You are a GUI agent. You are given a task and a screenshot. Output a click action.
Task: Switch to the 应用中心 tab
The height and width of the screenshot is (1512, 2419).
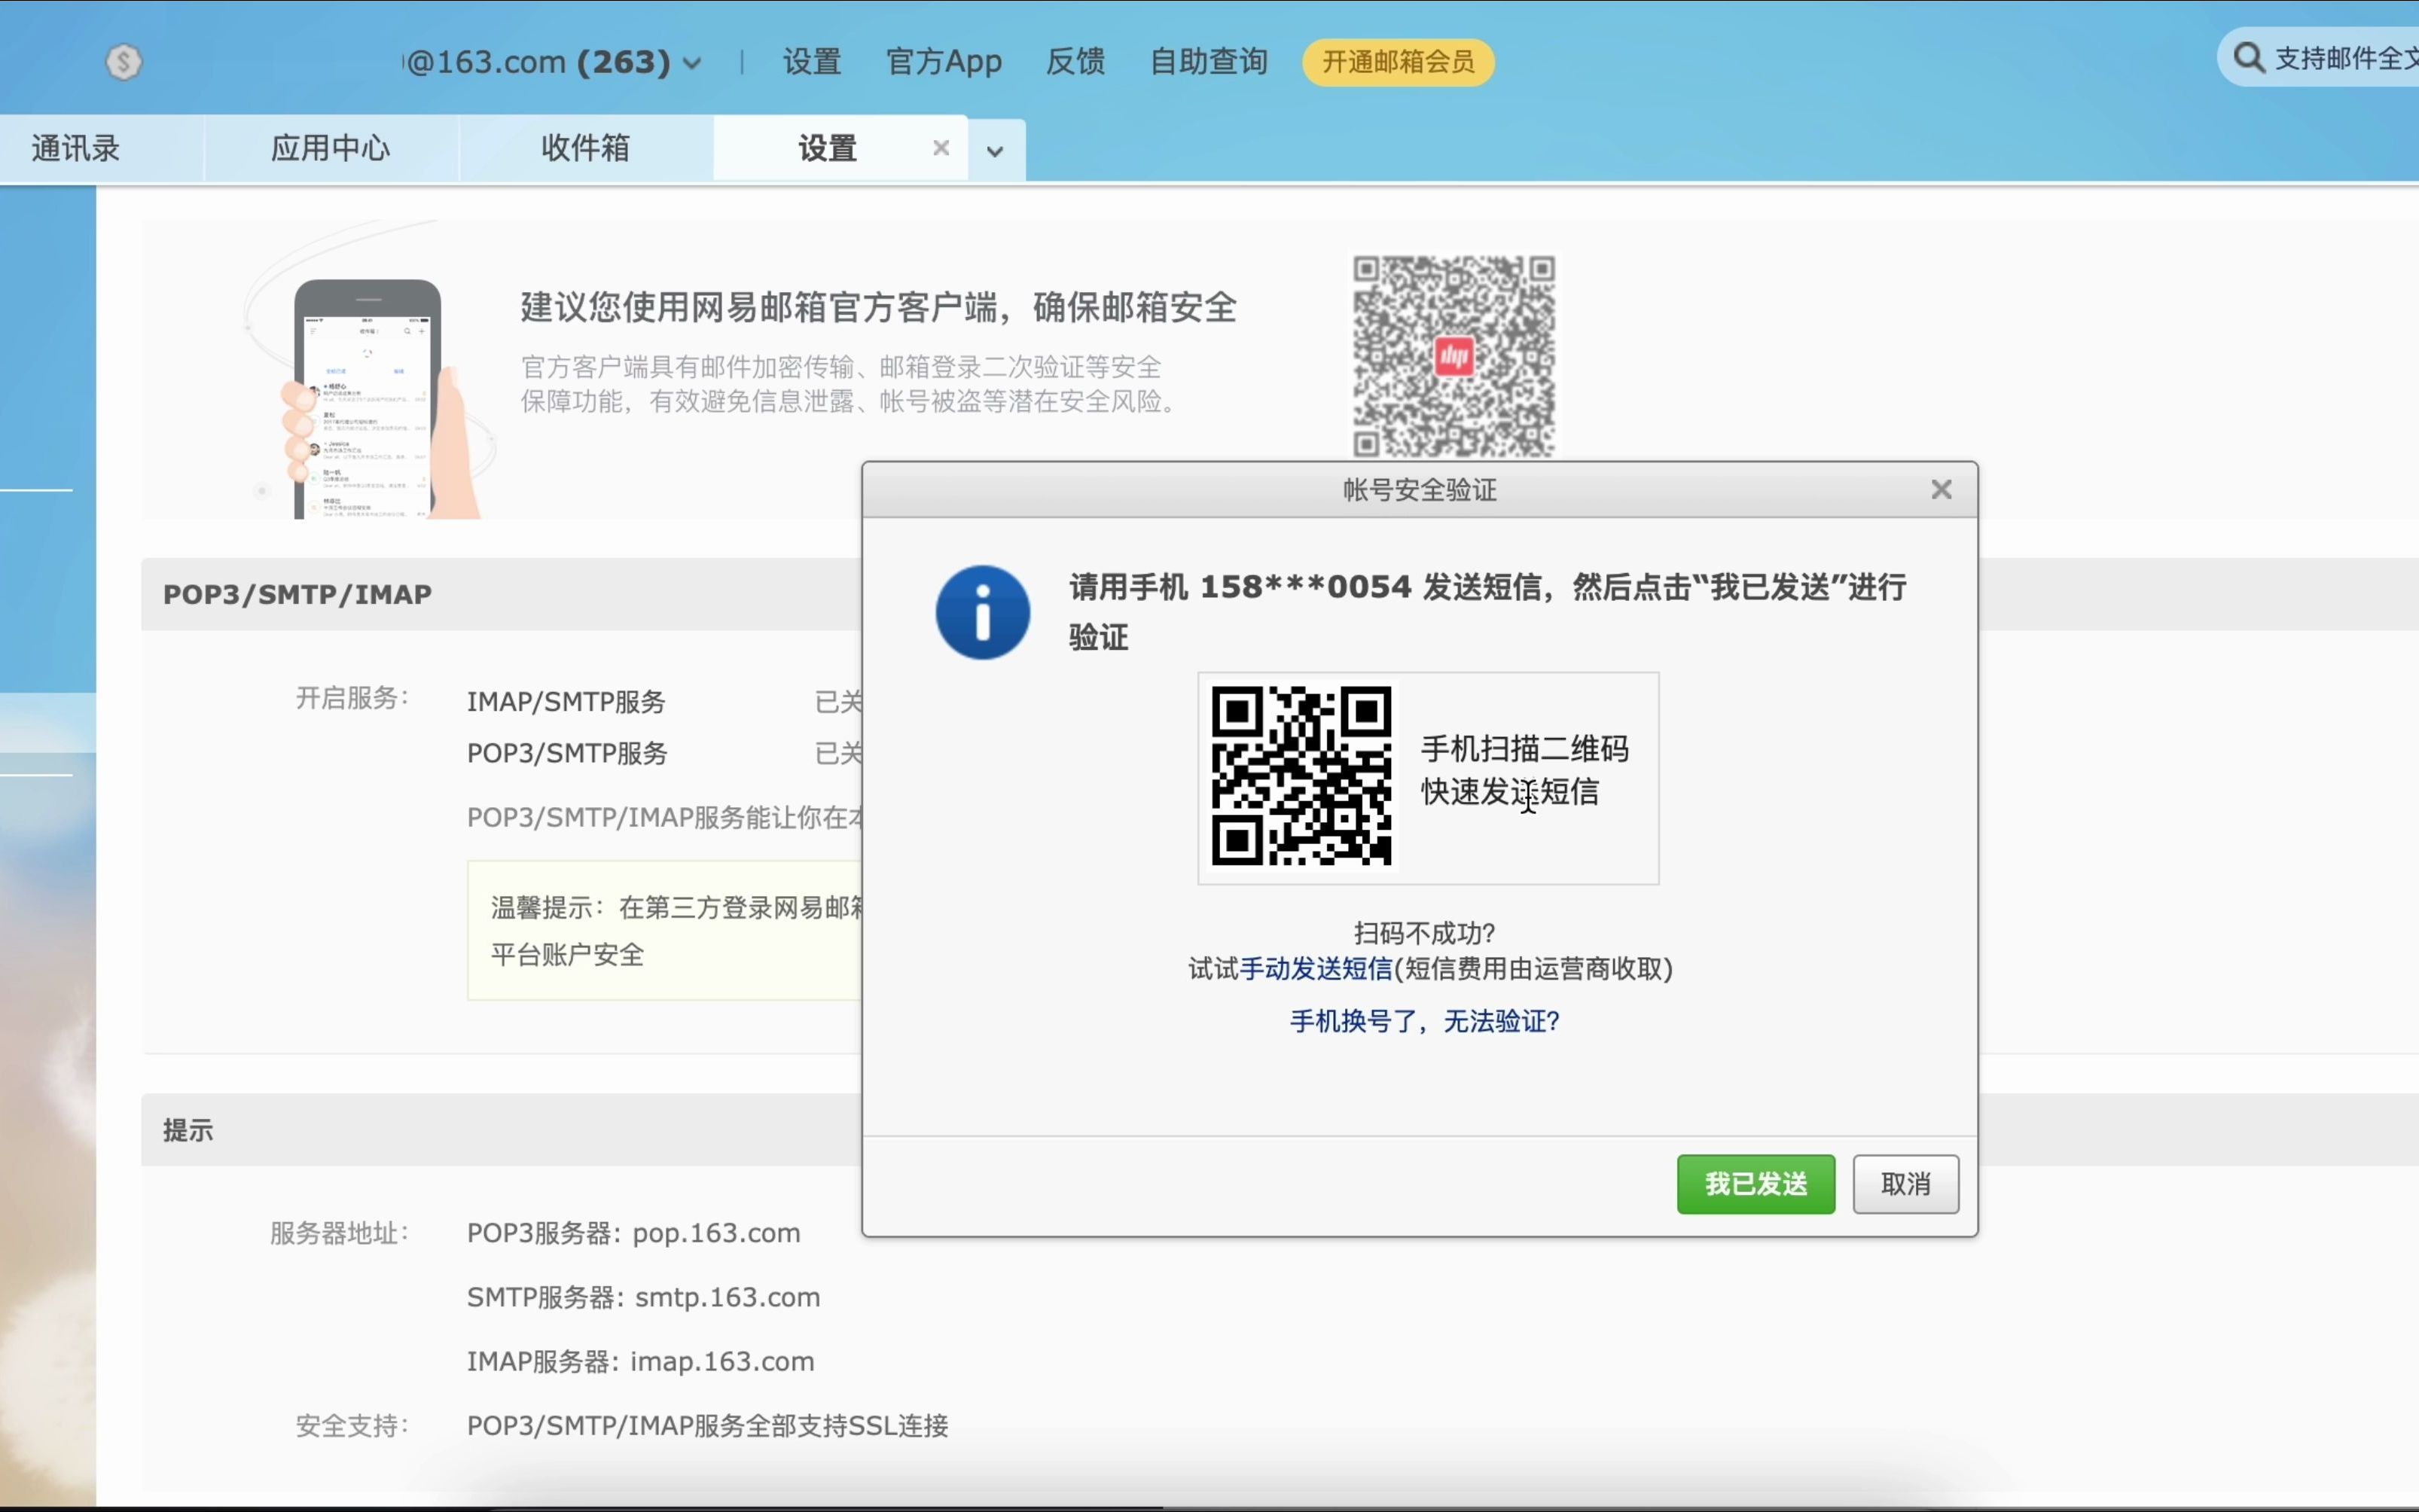coord(330,148)
